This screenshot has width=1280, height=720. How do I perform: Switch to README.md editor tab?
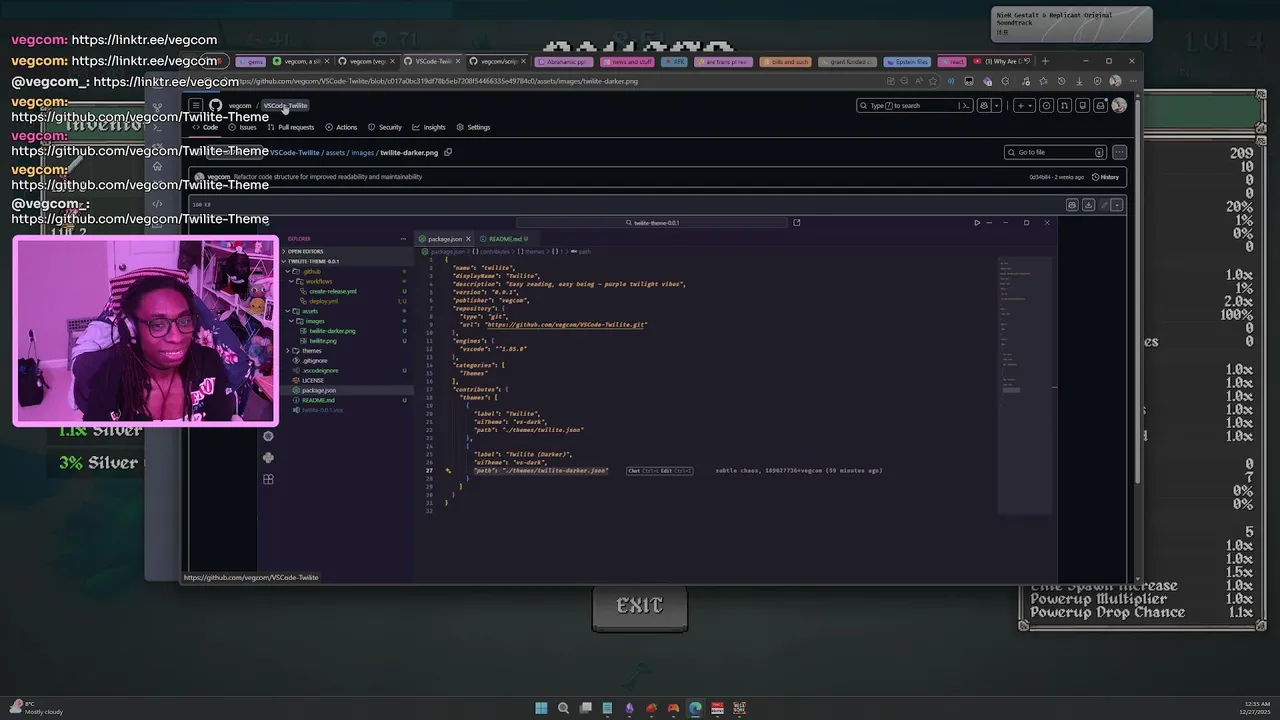[505, 239]
